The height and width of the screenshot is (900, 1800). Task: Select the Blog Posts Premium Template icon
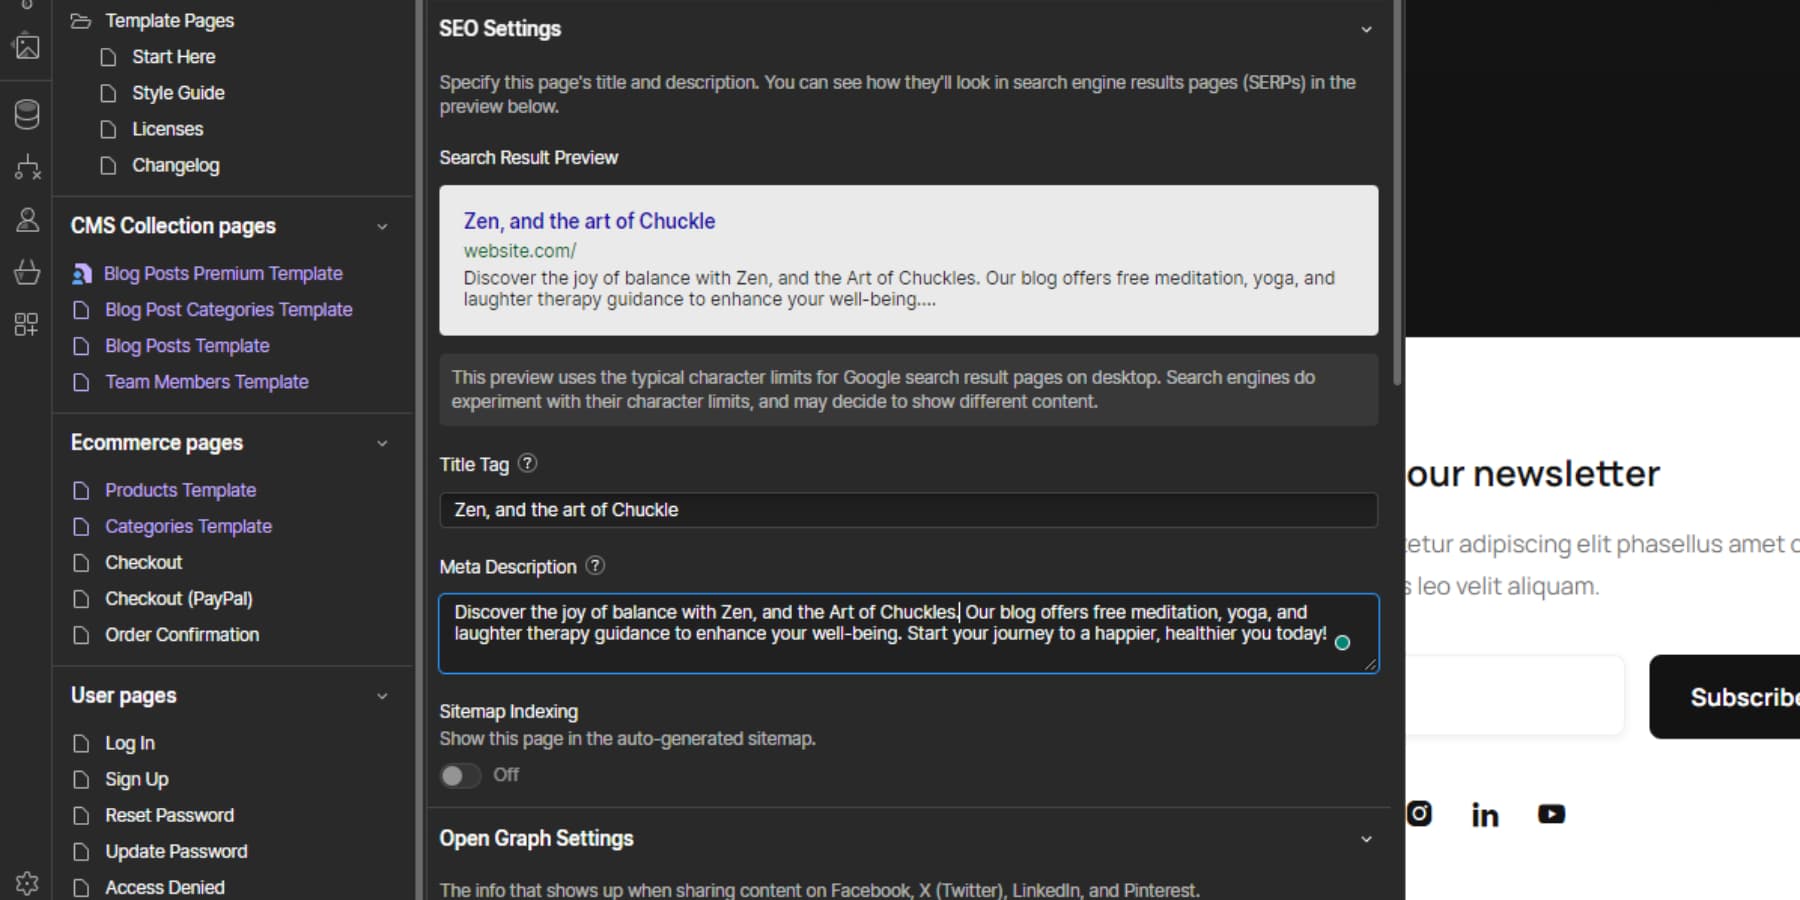(x=81, y=273)
